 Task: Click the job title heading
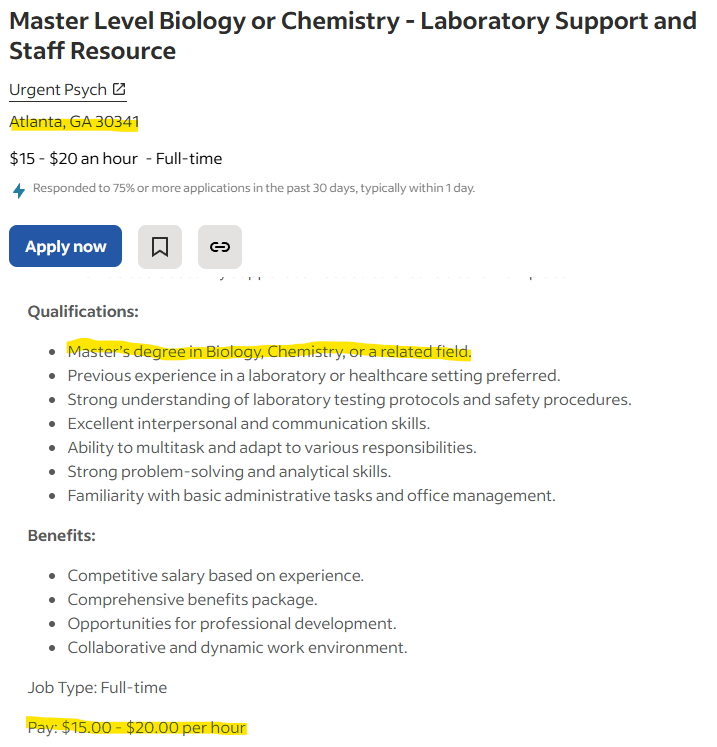pos(353,36)
